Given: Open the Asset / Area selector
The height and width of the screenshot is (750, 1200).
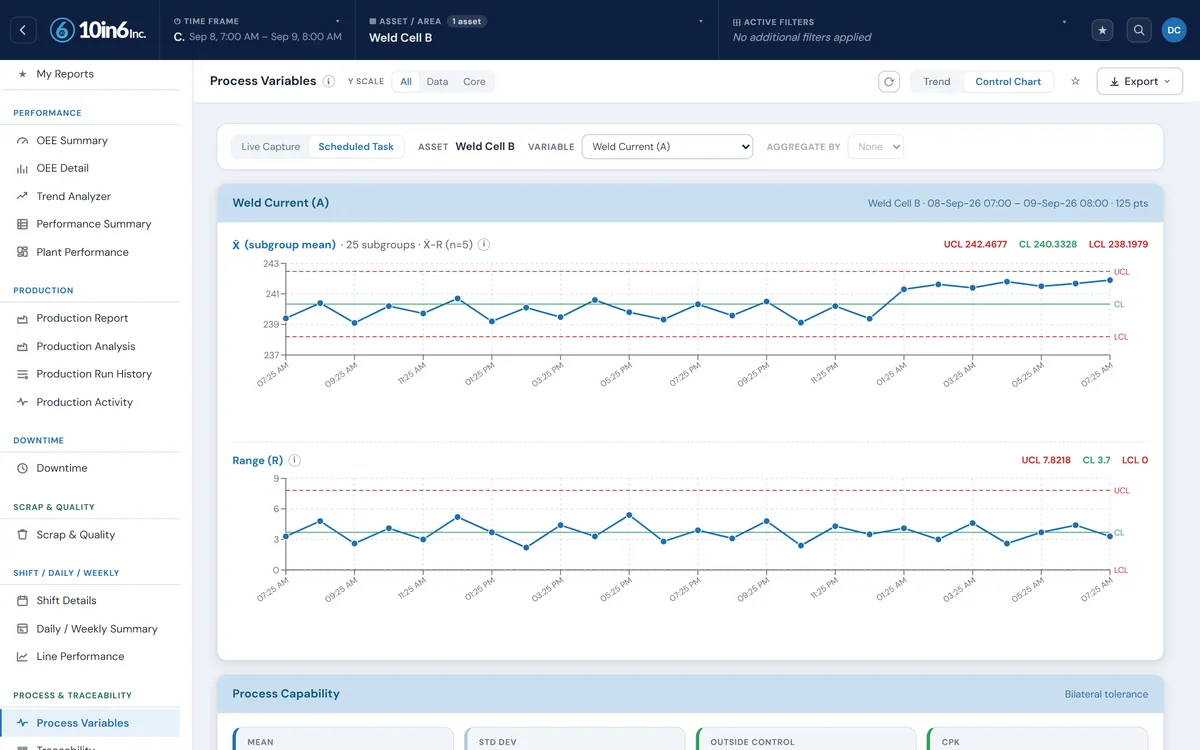Looking at the screenshot, I should pyautogui.click(x=538, y=30).
